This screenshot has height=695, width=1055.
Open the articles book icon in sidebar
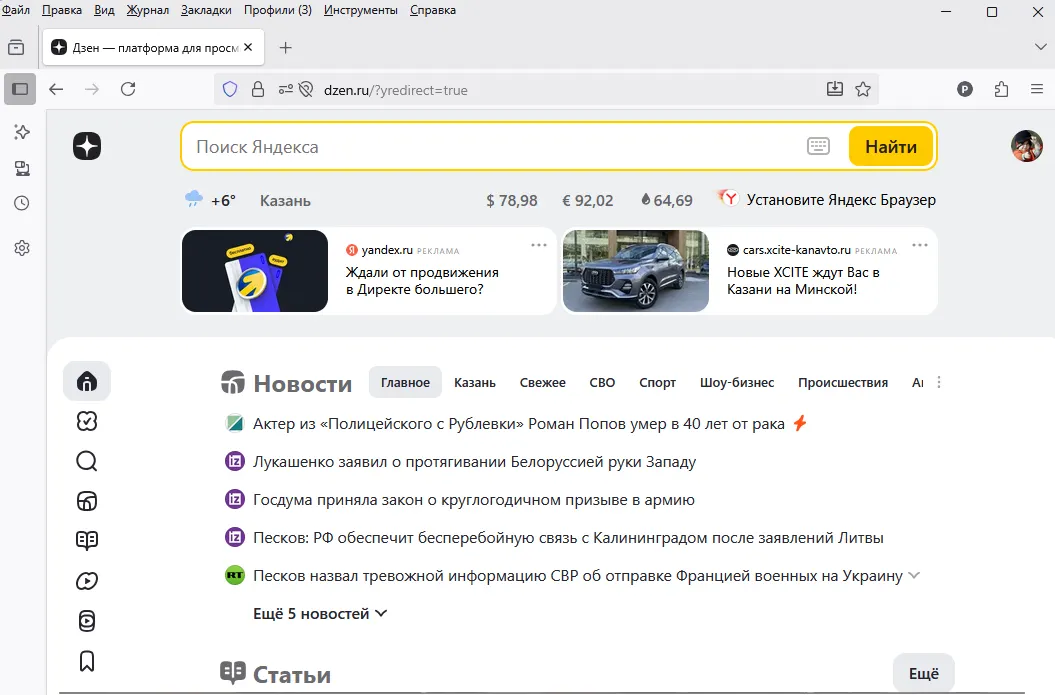(87, 540)
